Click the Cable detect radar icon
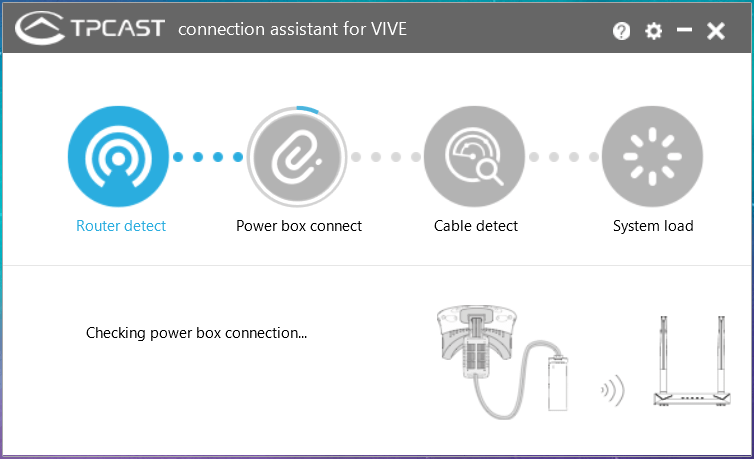Viewport: 754px width, 459px height. [x=474, y=157]
